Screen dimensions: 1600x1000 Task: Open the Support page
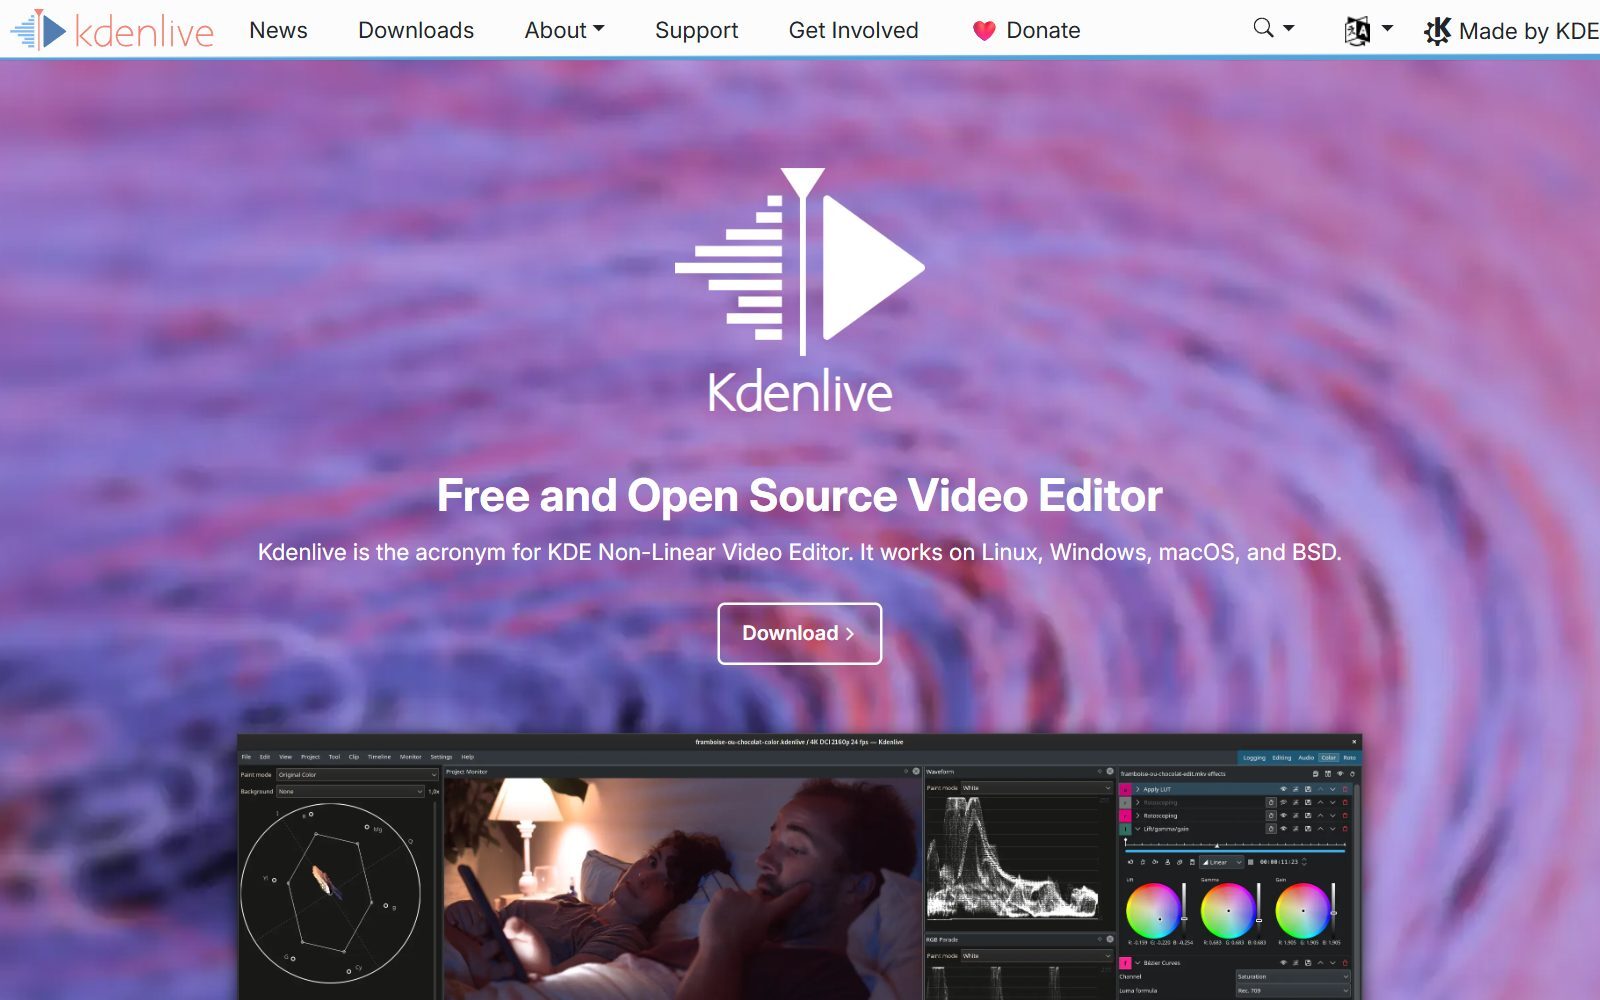pos(696,30)
